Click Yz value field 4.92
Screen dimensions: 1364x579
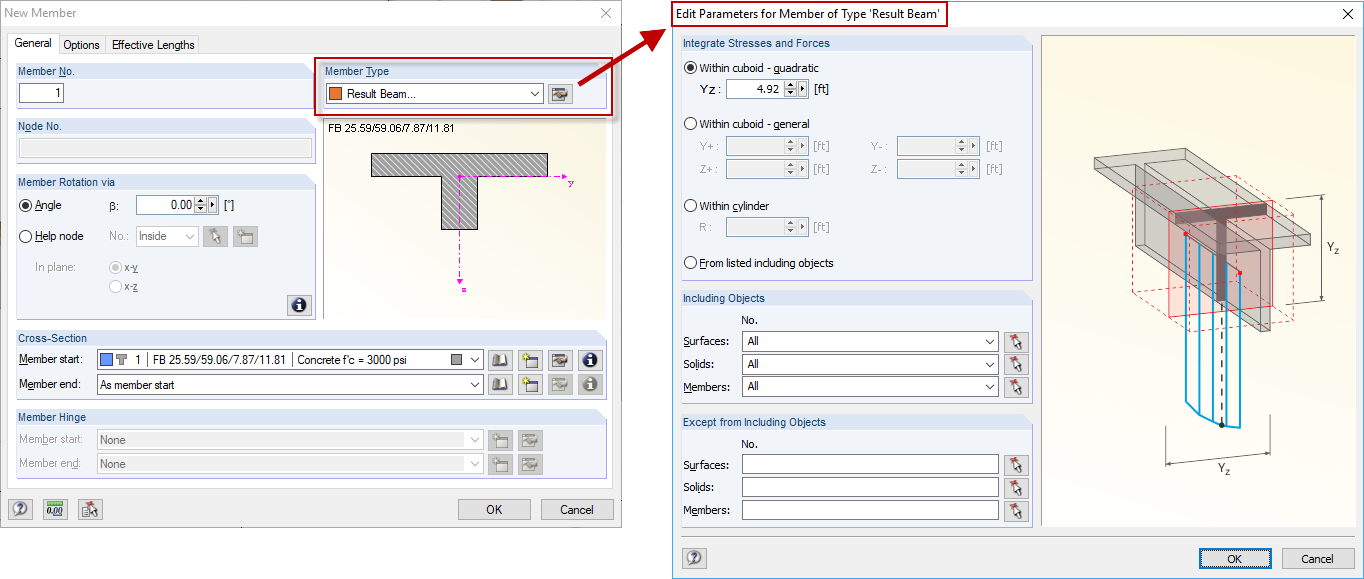(754, 89)
